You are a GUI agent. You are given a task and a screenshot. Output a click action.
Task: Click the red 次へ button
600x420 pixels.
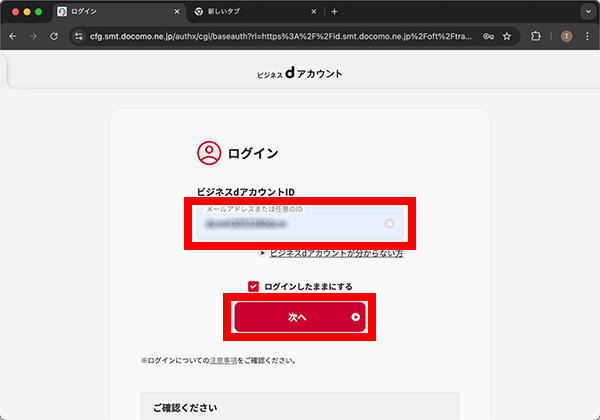(300, 317)
